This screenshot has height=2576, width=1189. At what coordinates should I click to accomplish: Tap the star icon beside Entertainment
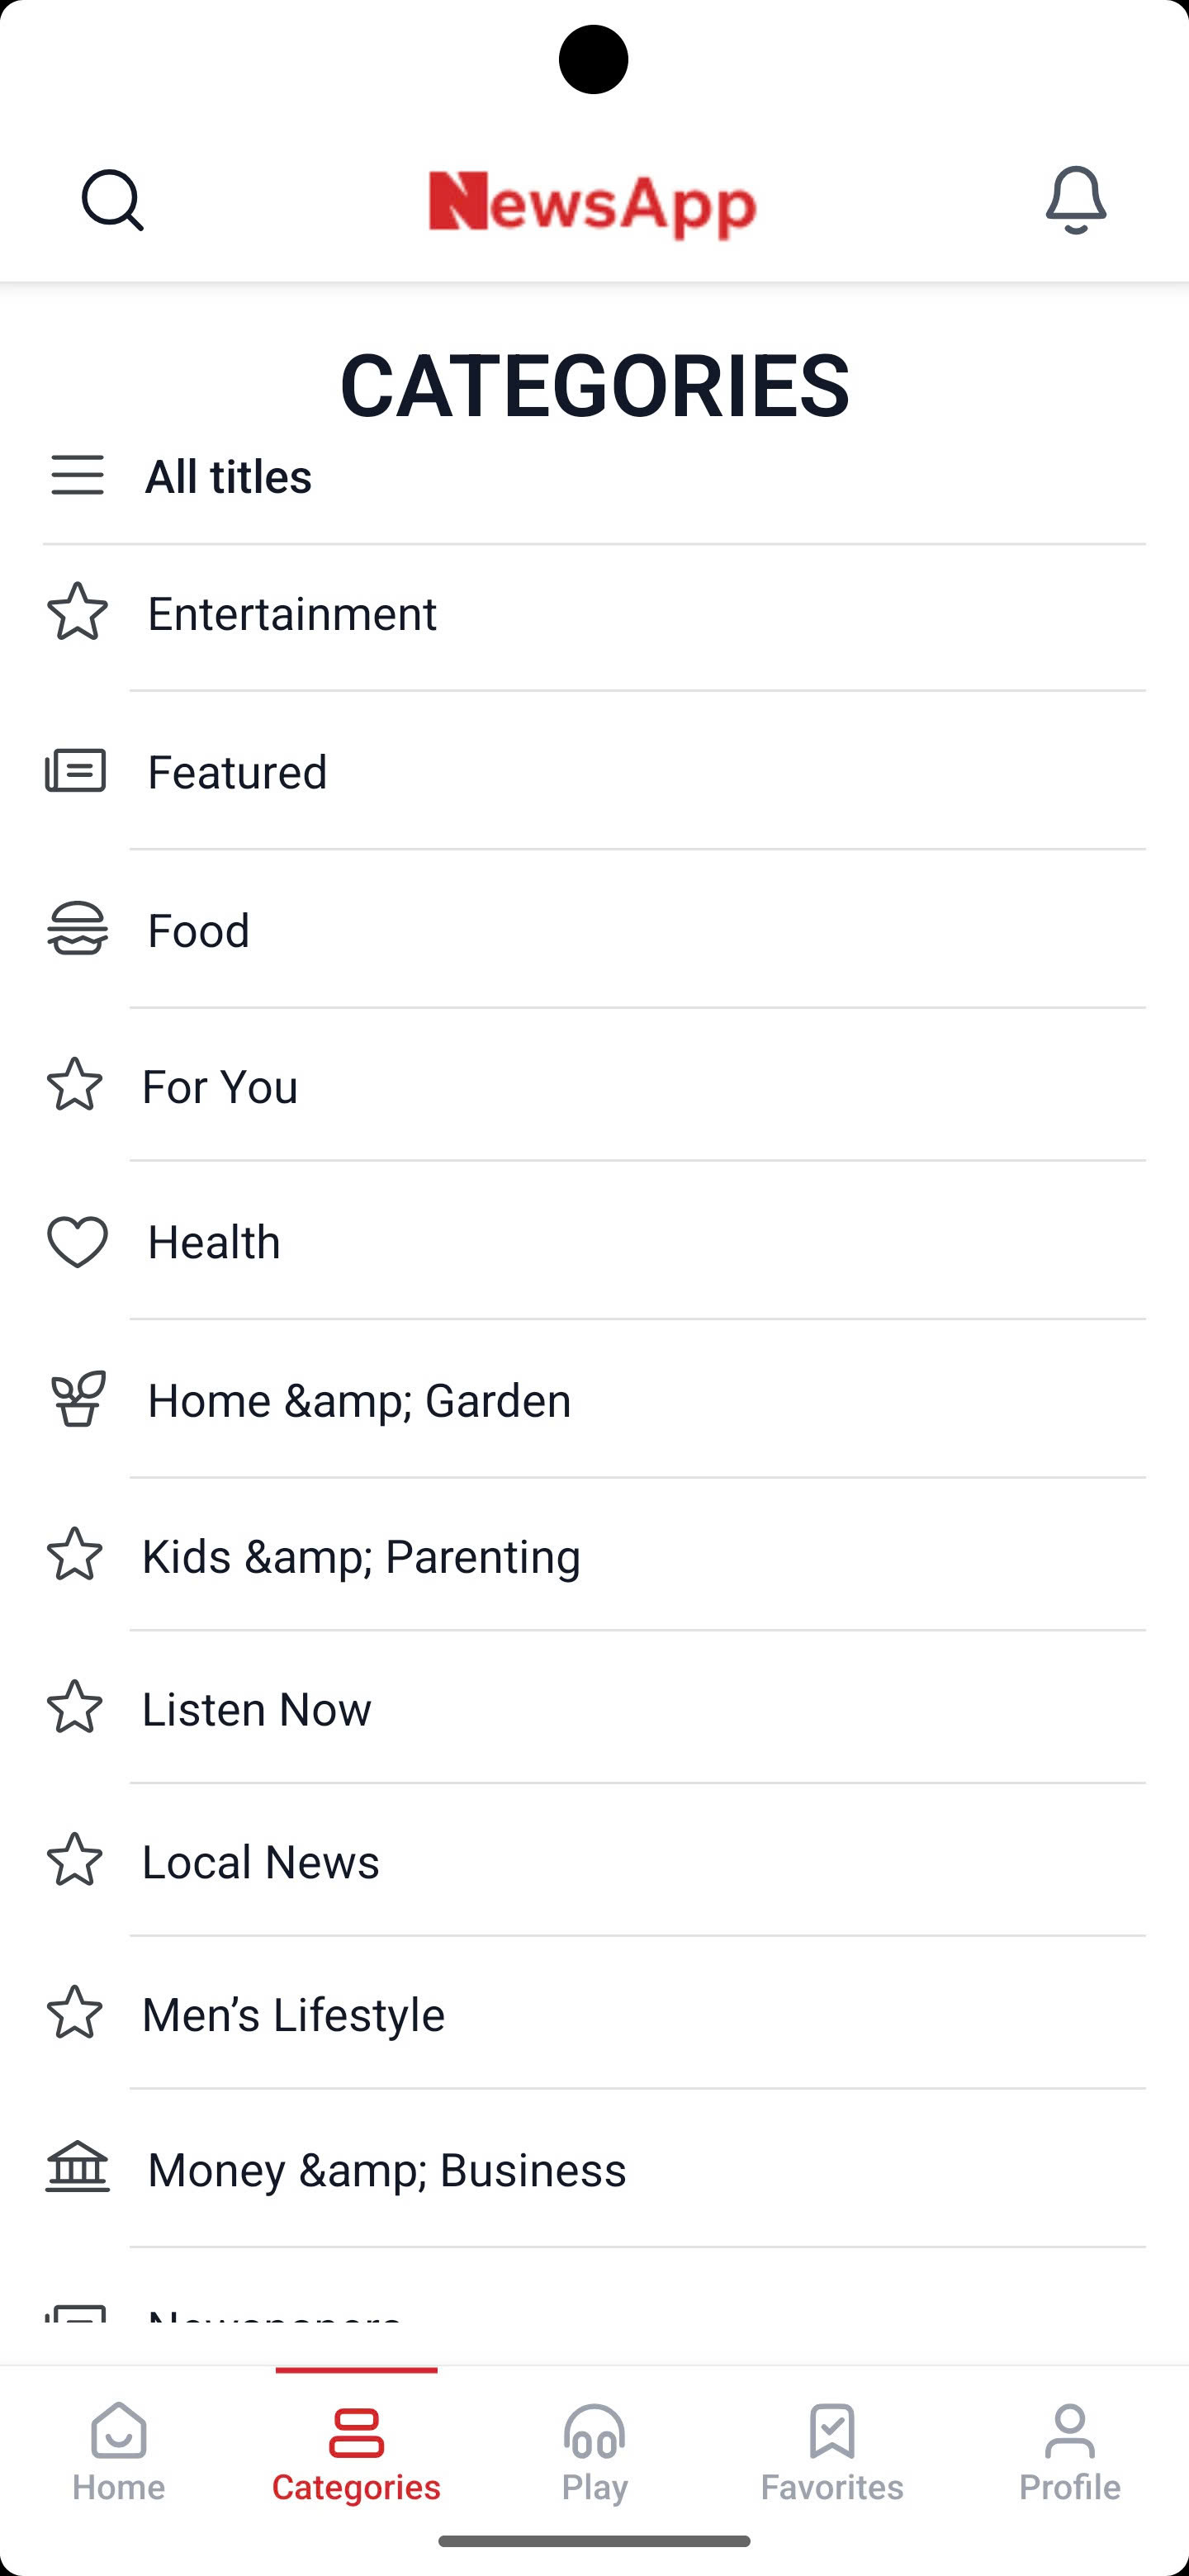77,612
